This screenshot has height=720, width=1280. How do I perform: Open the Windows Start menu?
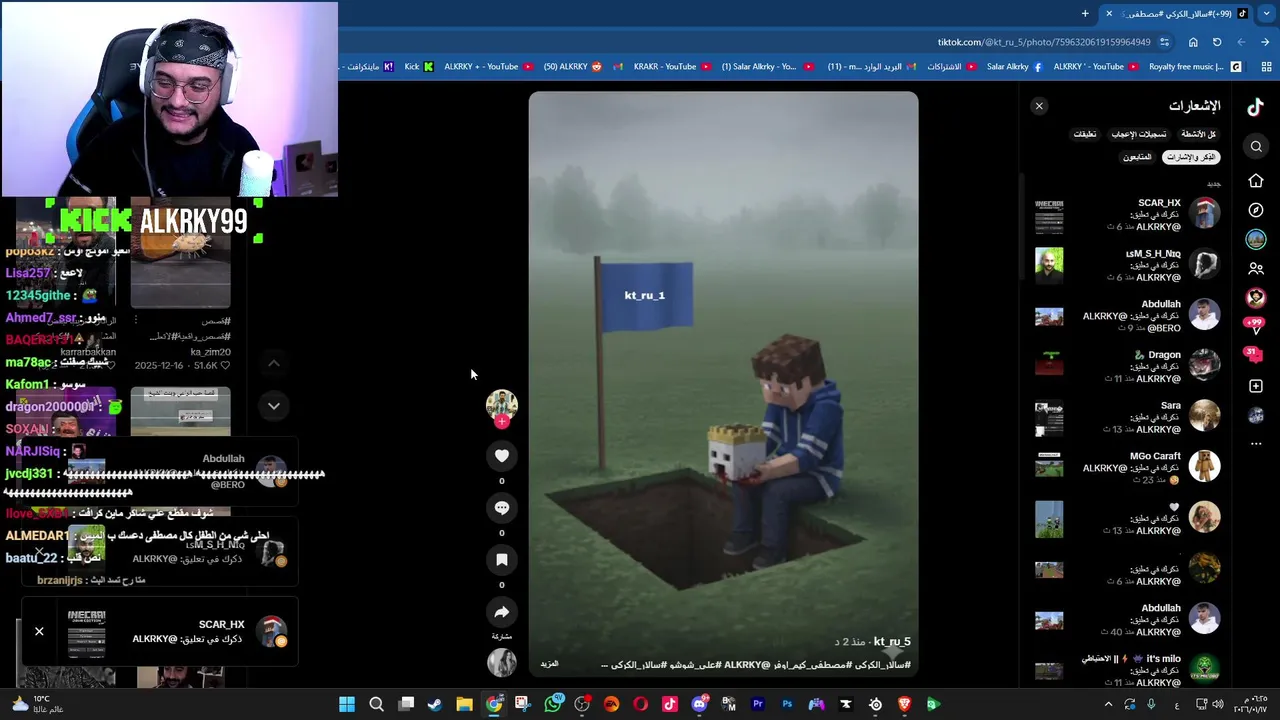pyautogui.click(x=347, y=704)
